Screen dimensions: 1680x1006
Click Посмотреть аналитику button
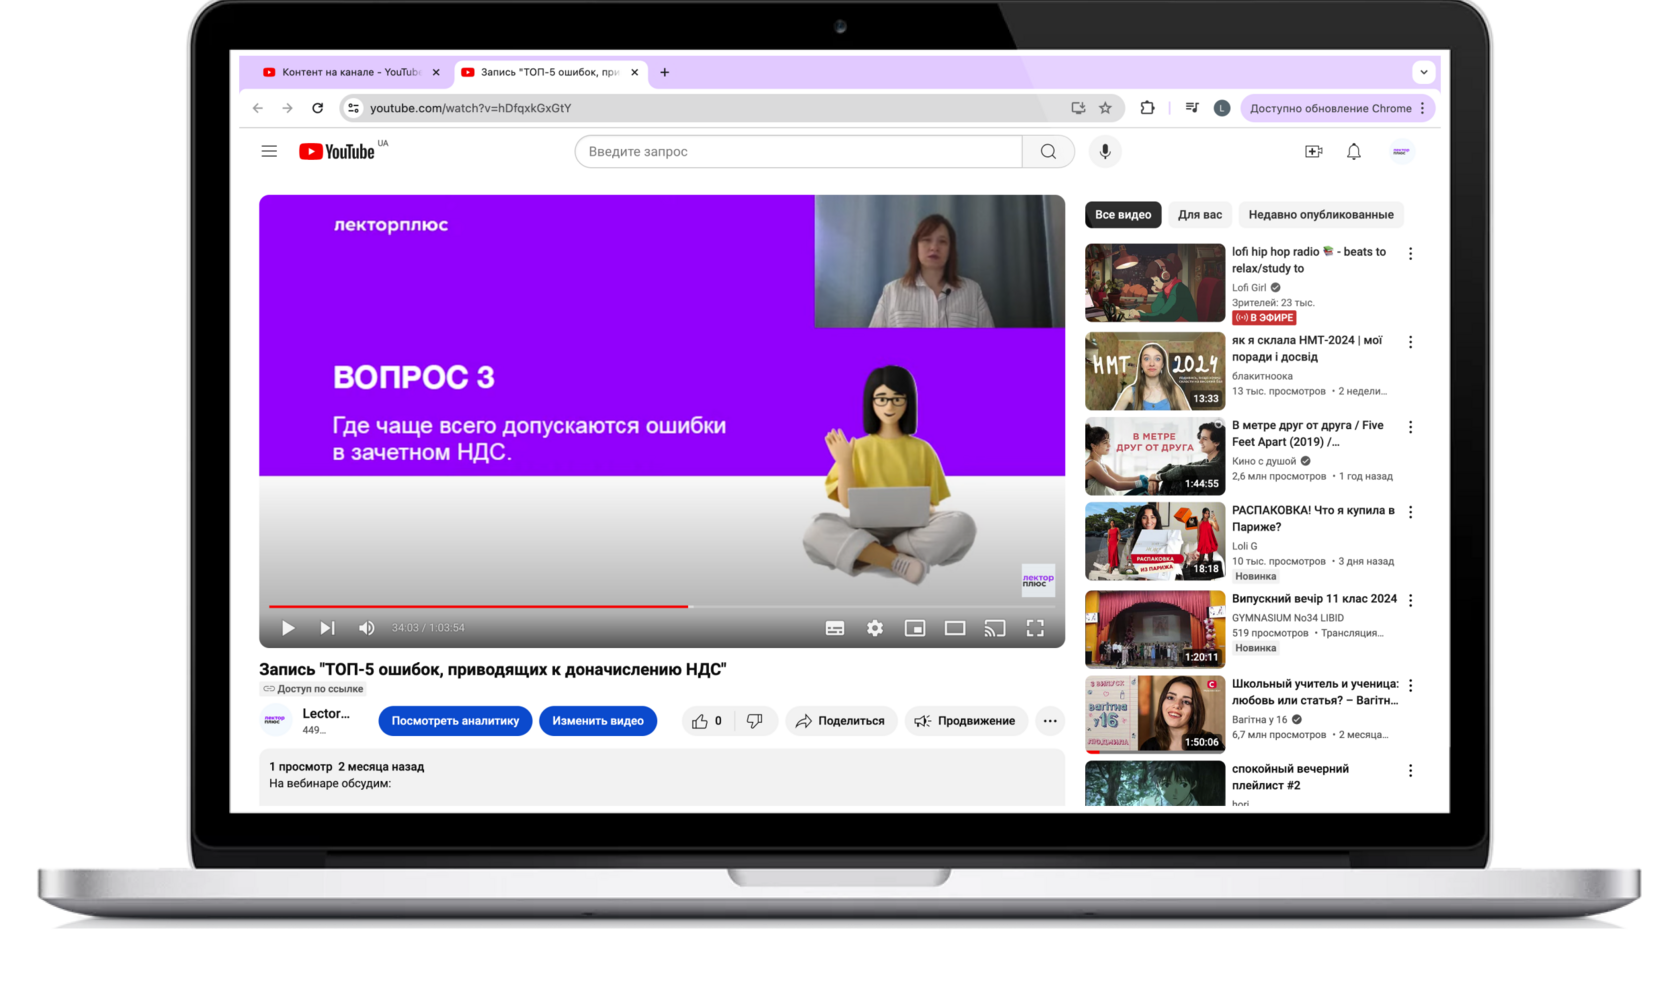[455, 721]
